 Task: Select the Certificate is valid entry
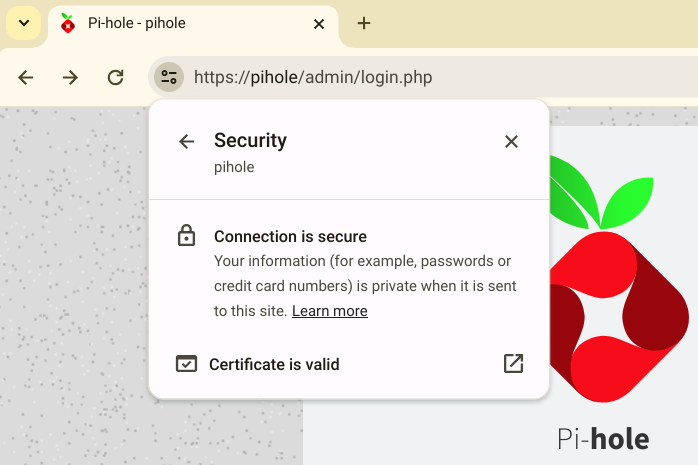point(274,364)
